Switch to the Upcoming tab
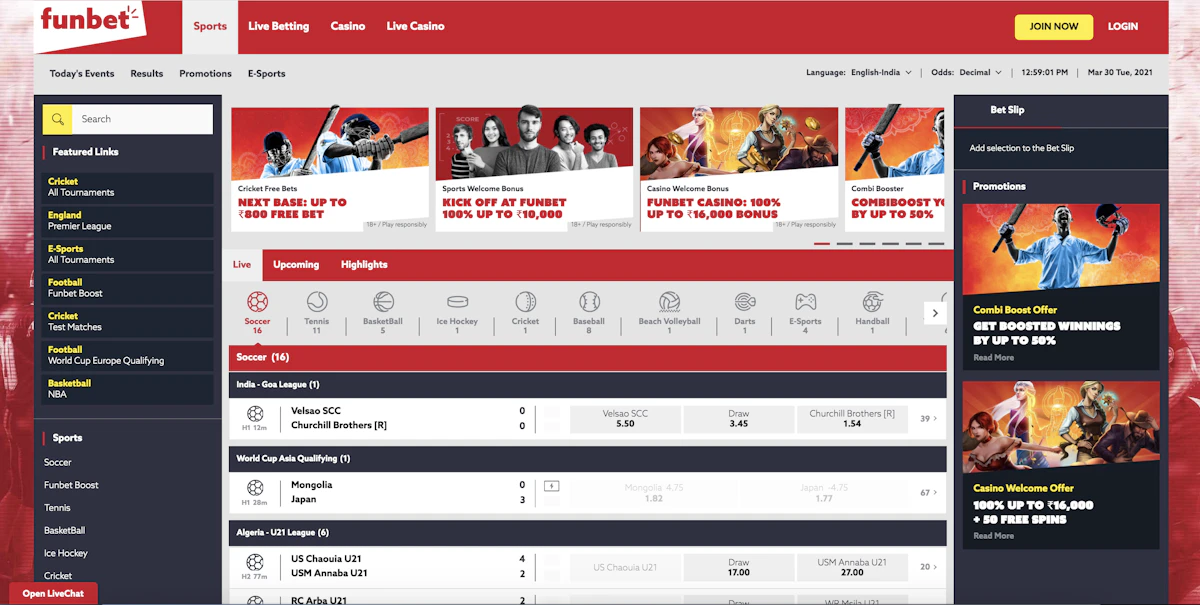The image size is (1200, 605). point(295,264)
